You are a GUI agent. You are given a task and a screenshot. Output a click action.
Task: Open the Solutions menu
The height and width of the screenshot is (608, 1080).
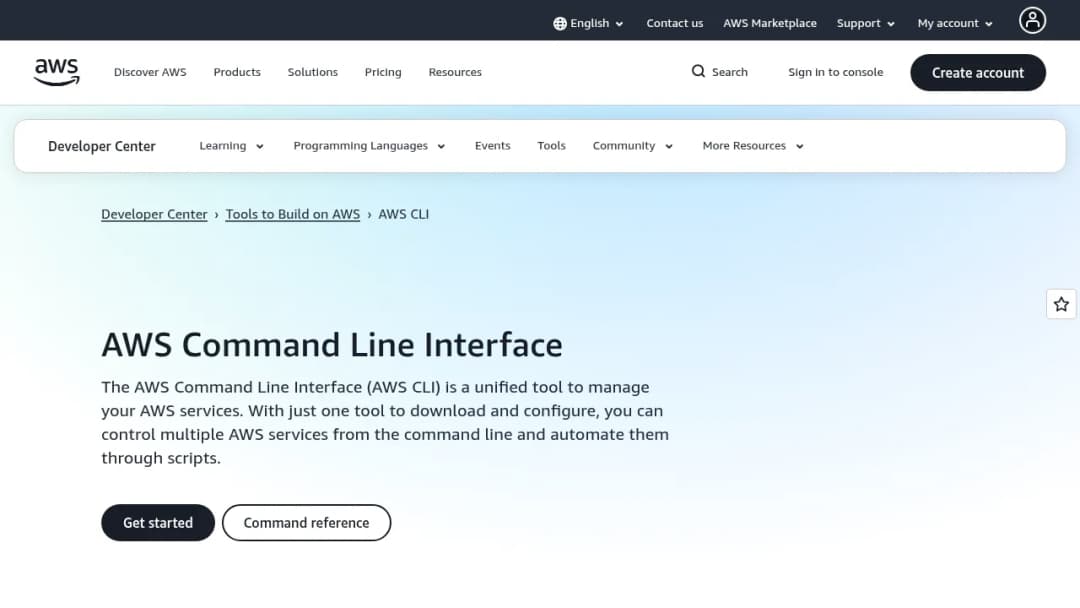[313, 72]
